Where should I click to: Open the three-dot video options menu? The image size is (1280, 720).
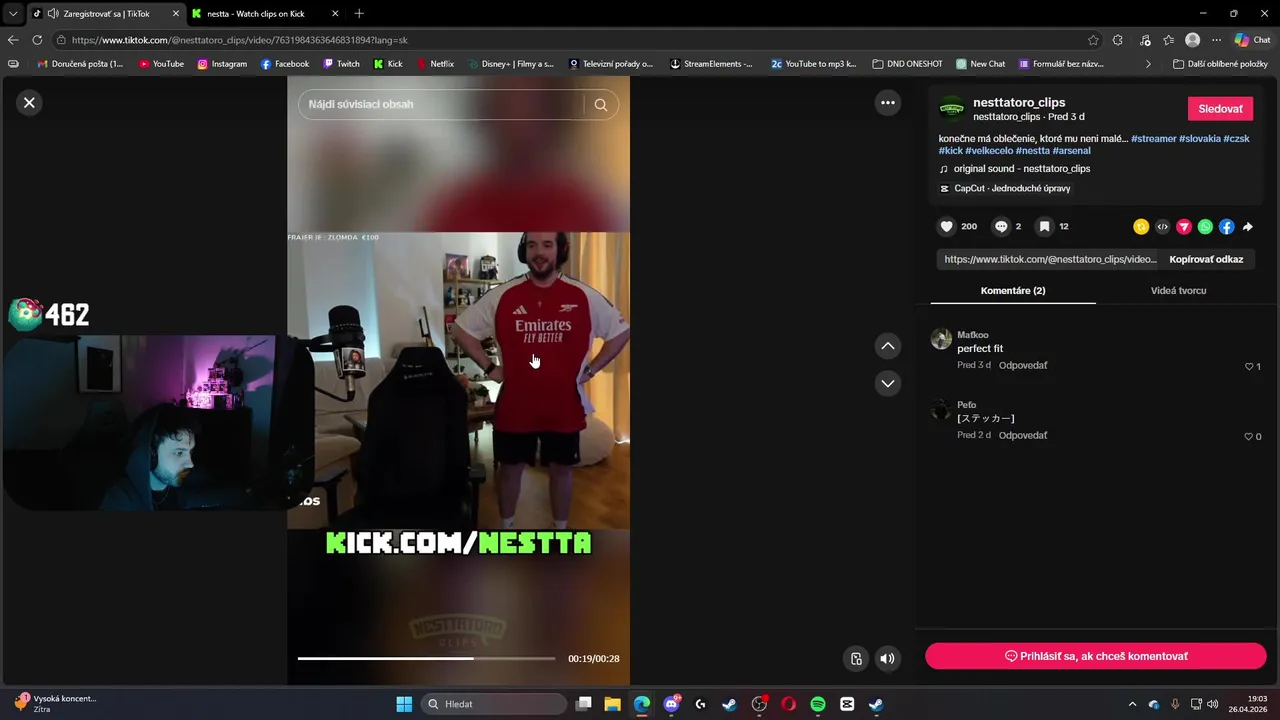pos(887,102)
